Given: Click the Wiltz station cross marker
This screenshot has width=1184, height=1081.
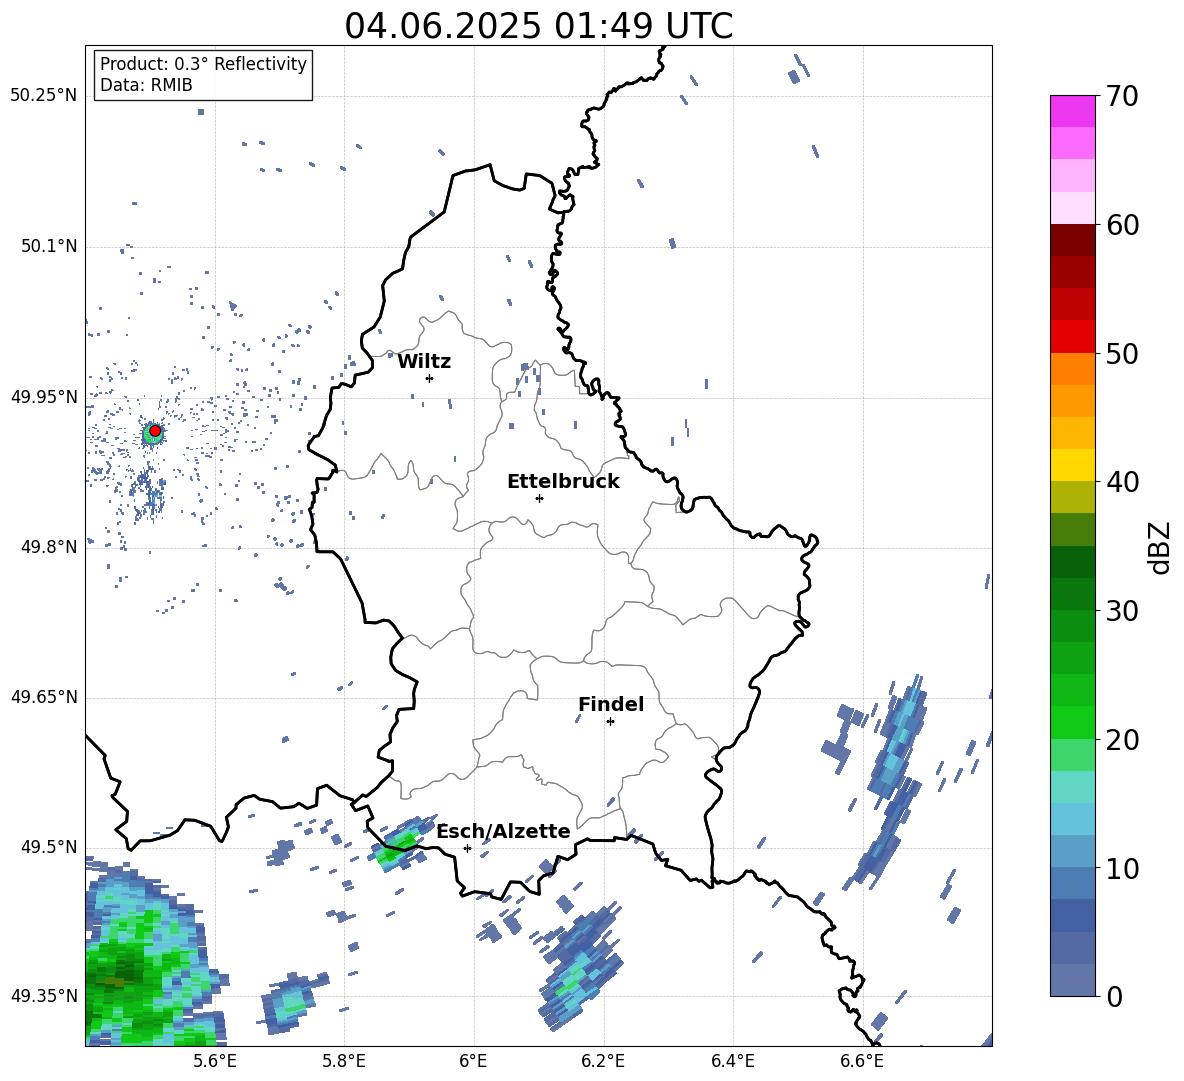Looking at the screenshot, I should pos(429,378).
